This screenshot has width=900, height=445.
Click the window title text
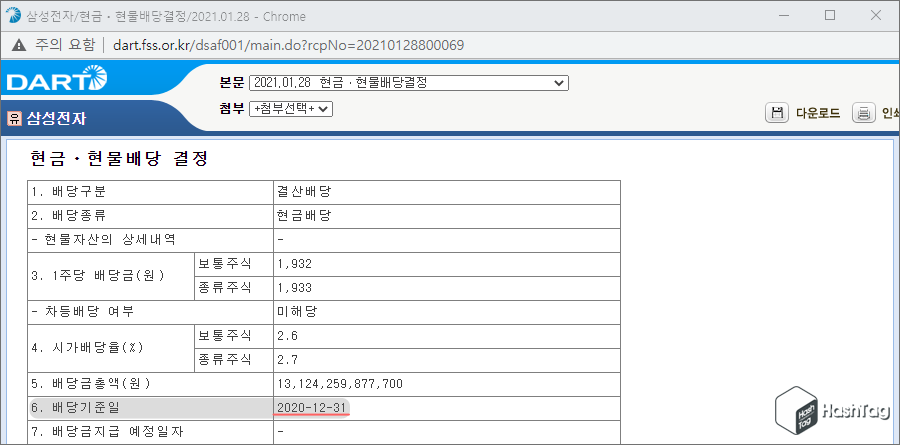tap(166, 16)
